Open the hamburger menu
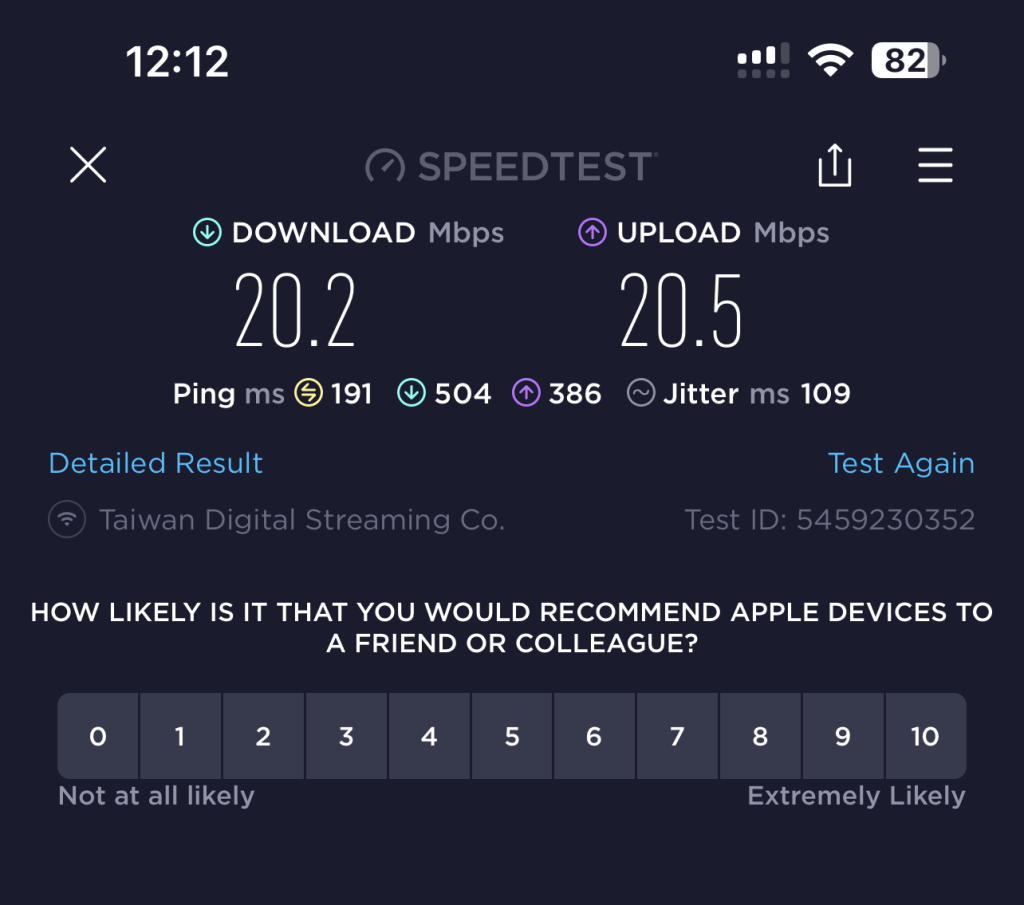Image resolution: width=1024 pixels, height=905 pixels. 935,165
